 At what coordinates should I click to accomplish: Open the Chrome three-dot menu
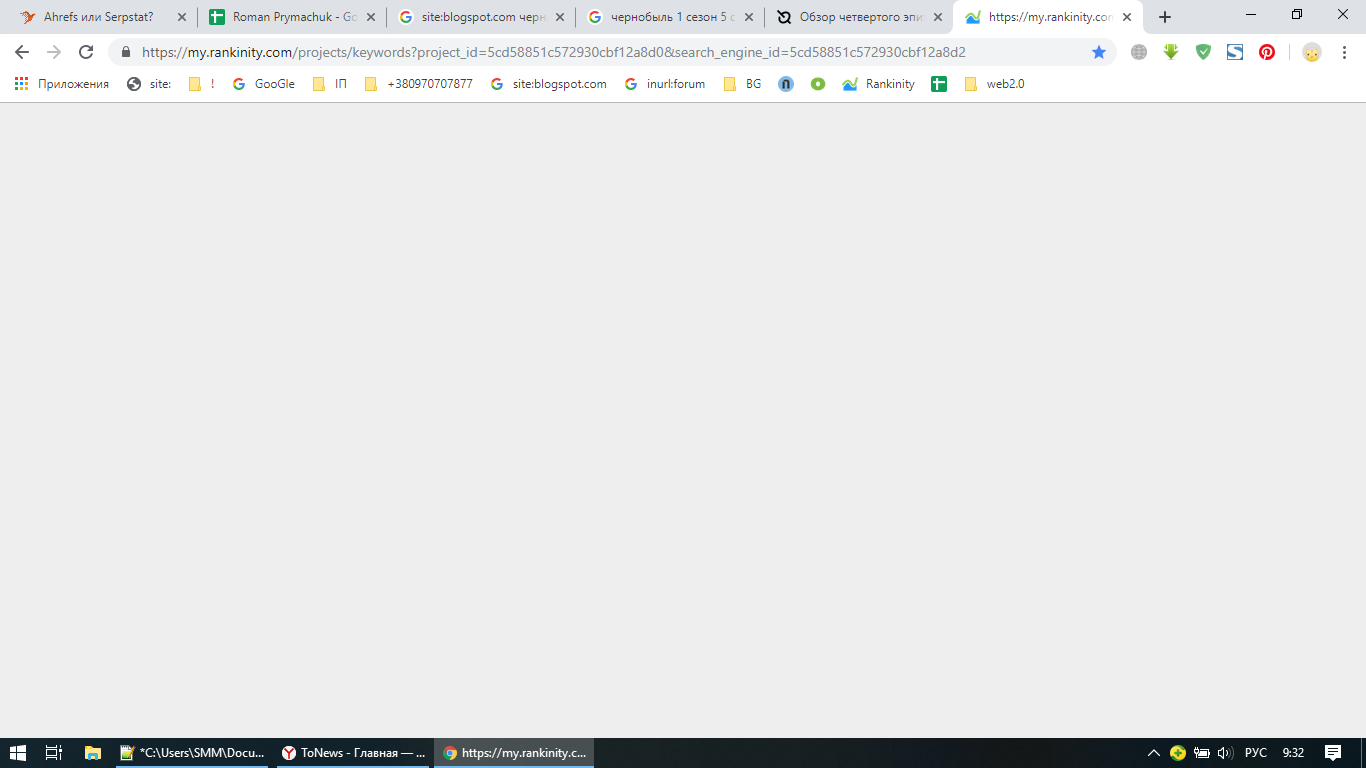pyautogui.click(x=1344, y=52)
